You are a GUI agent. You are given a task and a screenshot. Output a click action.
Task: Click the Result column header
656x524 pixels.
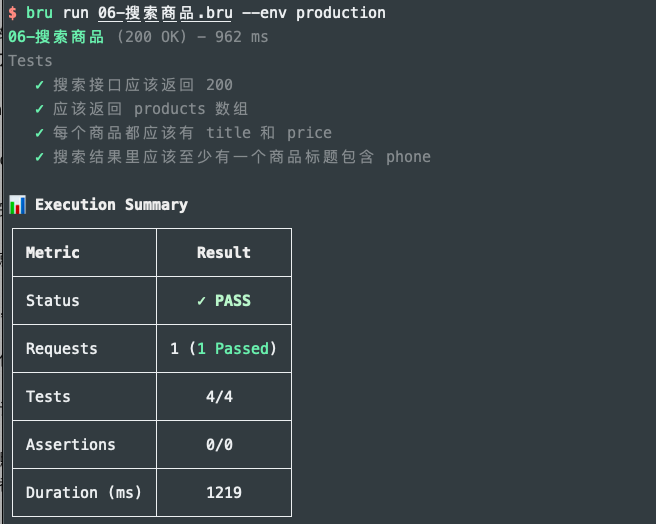pos(223,253)
